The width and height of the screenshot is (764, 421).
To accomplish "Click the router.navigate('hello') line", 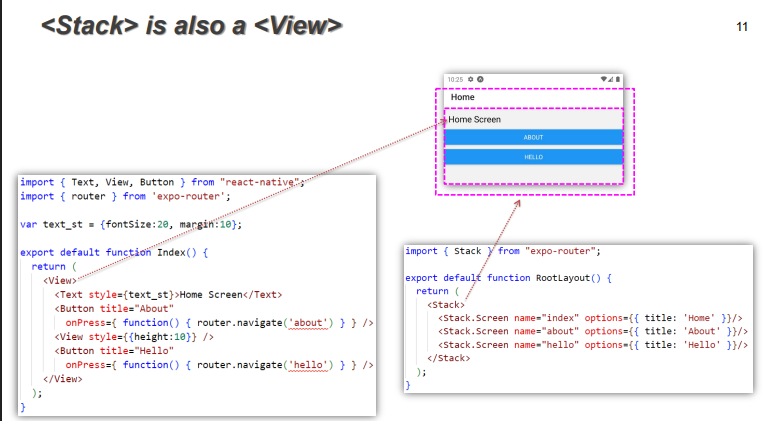I will (219, 365).
